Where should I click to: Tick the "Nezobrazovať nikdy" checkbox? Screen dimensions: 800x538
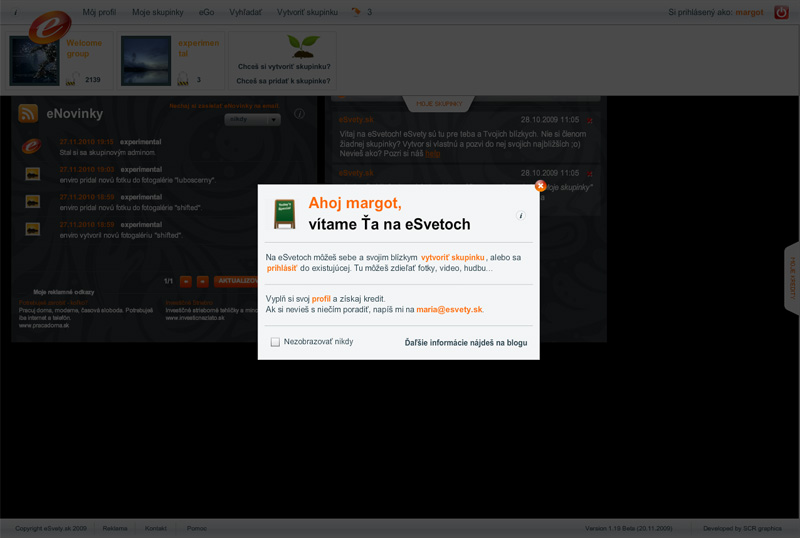click(x=275, y=342)
